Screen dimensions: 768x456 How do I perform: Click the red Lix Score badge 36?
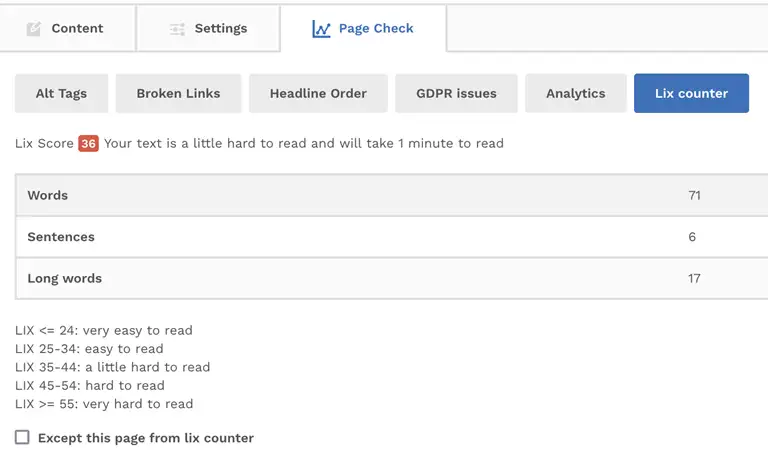88,144
